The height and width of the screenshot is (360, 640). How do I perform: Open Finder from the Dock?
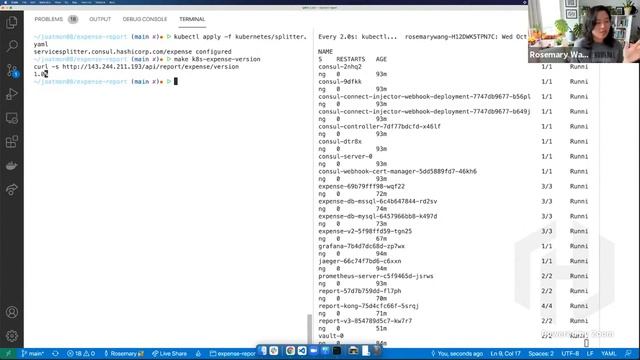(263, 350)
